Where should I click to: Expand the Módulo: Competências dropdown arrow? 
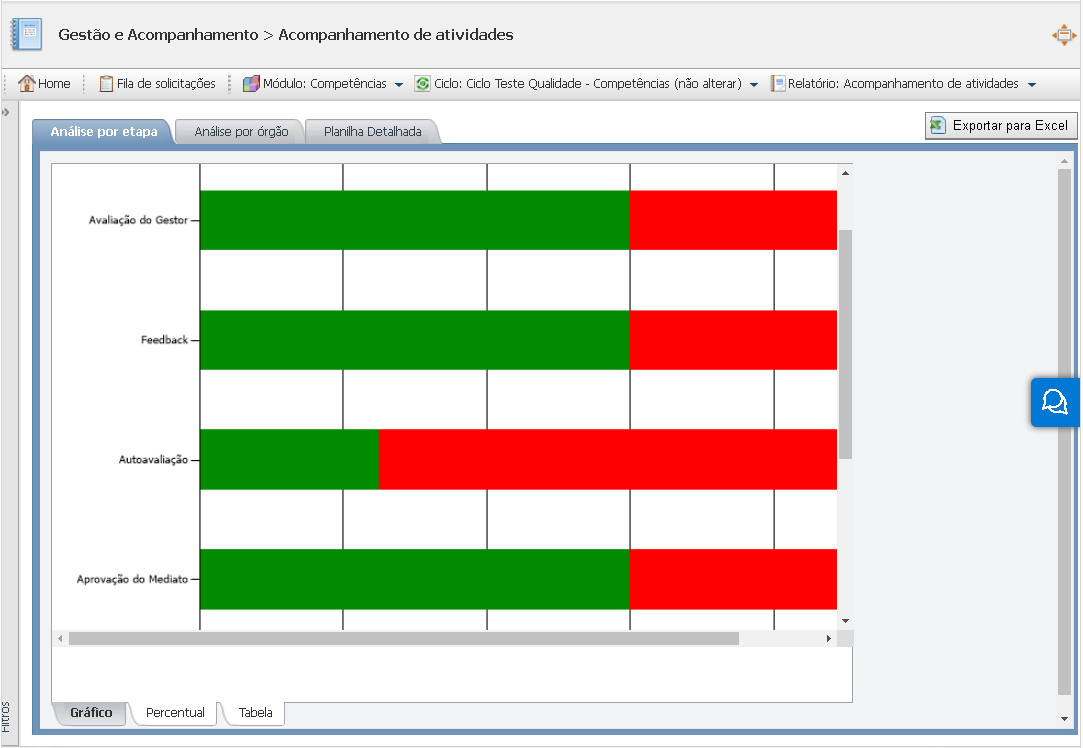[399, 85]
